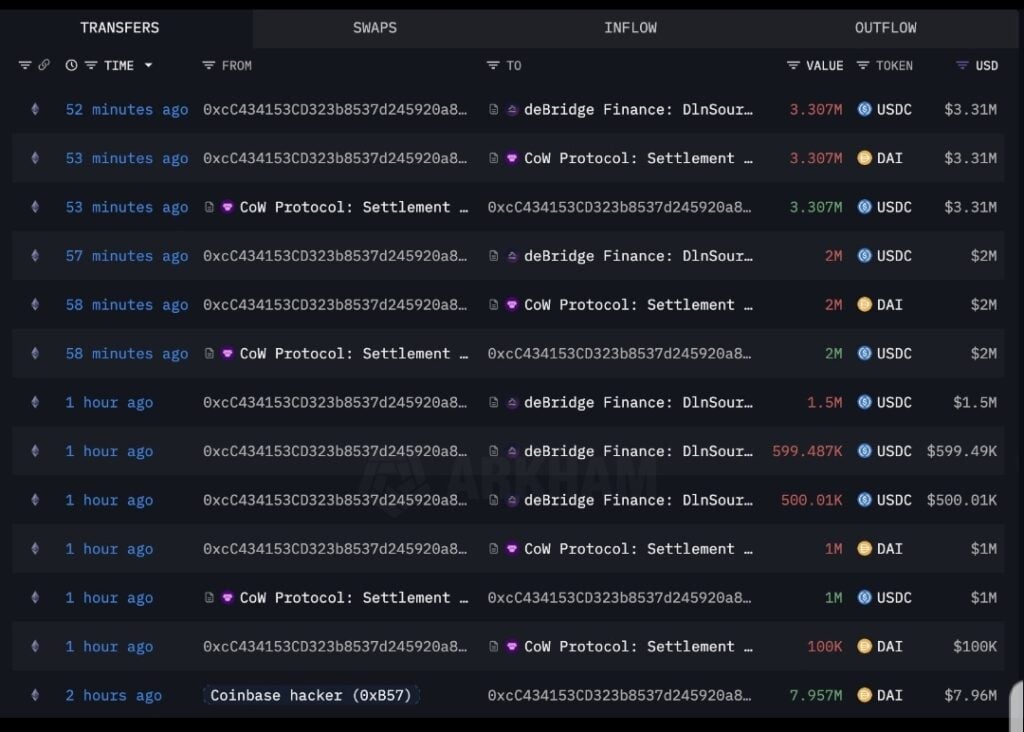This screenshot has height=732, width=1024.
Task: Click the contract document icon in the 52 minutes ago row
Action: [494, 110]
